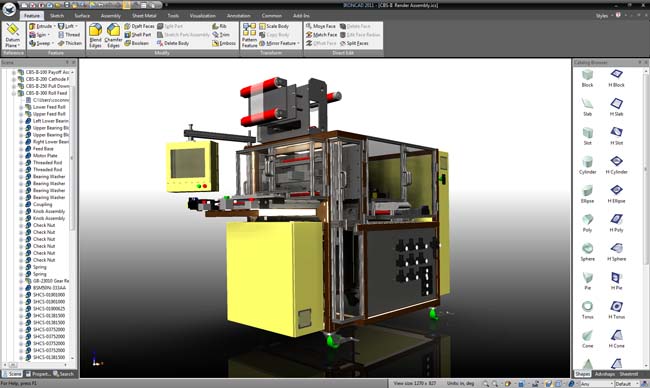Open the IronCAD application menu button
Image resolution: width=650 pixels, height=388 pixels.
pyautogui.click(x=9, y=9)
